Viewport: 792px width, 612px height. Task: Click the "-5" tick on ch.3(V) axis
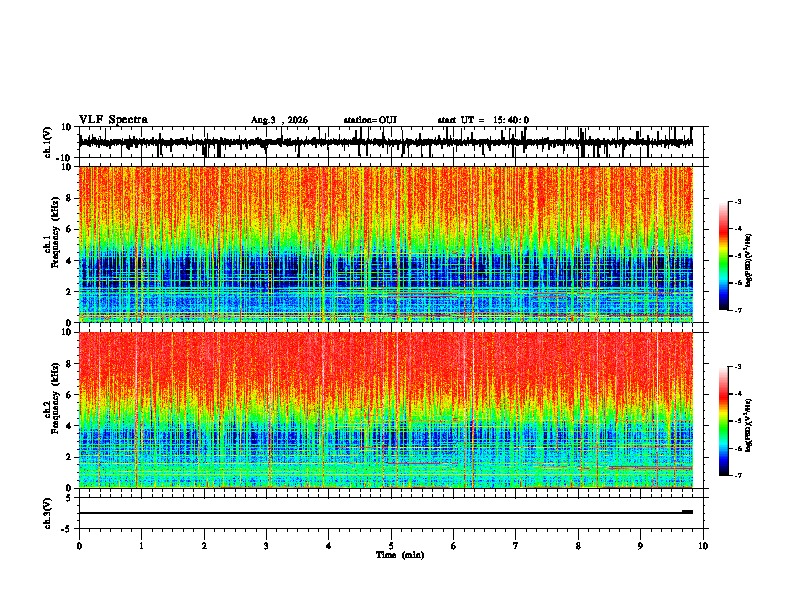(x=68, y=529)
